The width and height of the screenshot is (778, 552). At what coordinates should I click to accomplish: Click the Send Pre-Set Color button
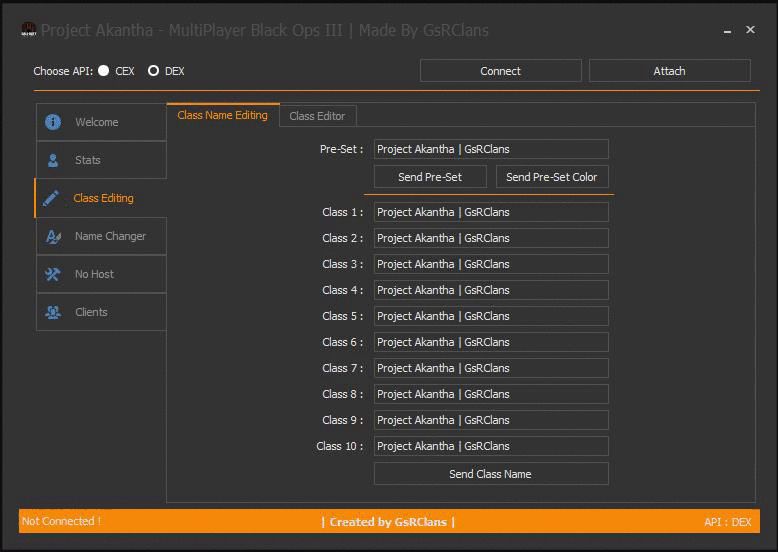tap(552, 177)
